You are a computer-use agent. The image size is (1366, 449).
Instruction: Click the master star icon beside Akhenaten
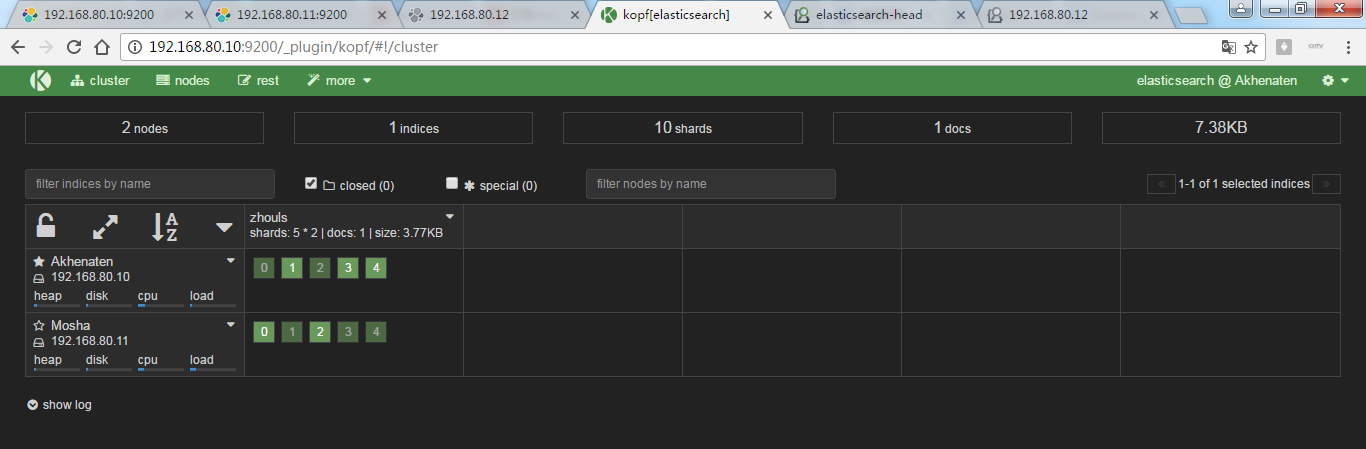[x=40, y=261]
